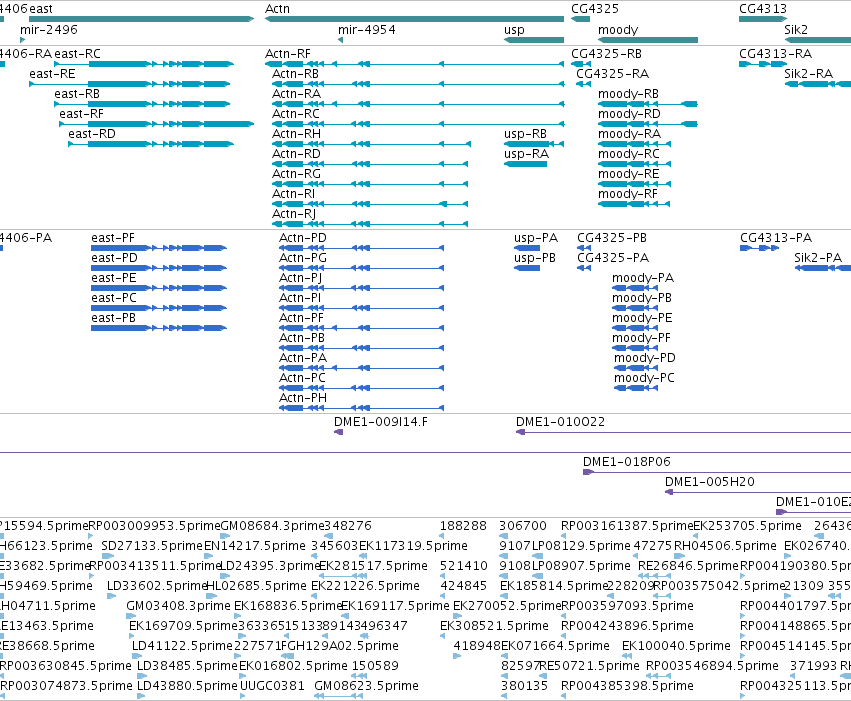
Task: Click cDNA LP08129.5prime label
Action: (581, 546)
